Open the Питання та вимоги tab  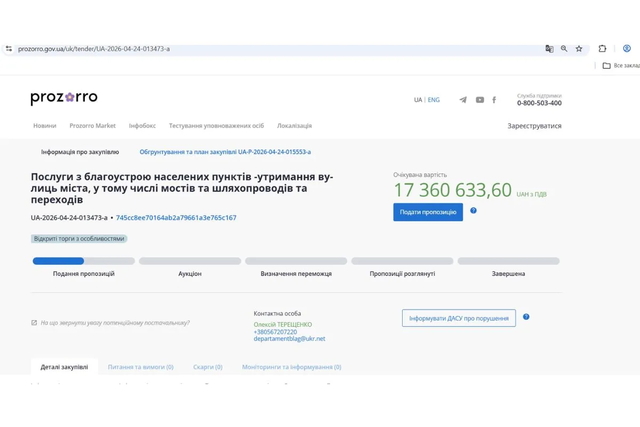(140, 367)
